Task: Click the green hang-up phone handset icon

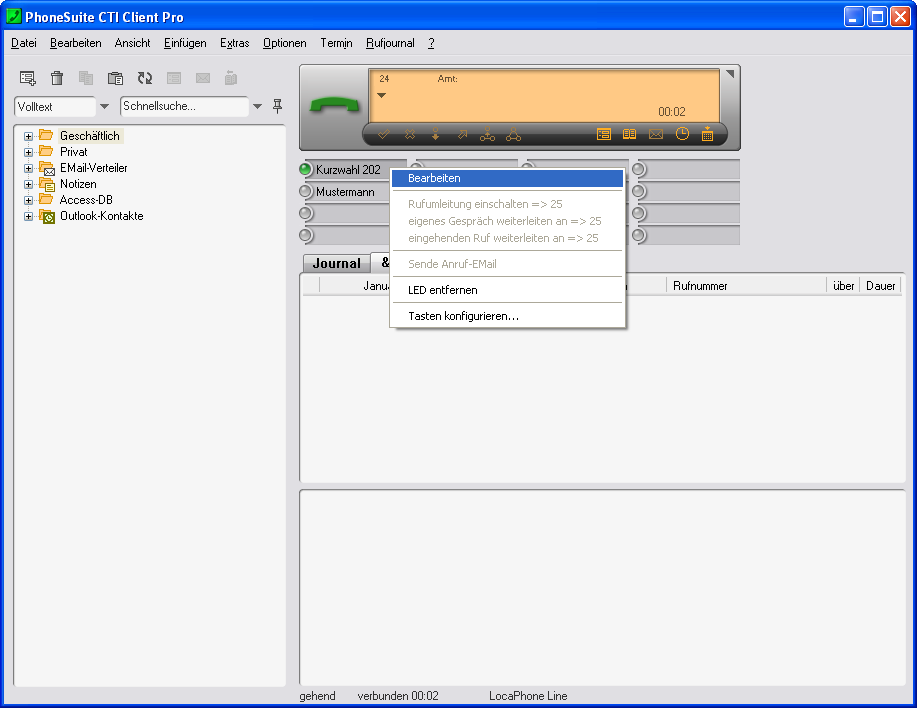Action: [x=333, y=107]
